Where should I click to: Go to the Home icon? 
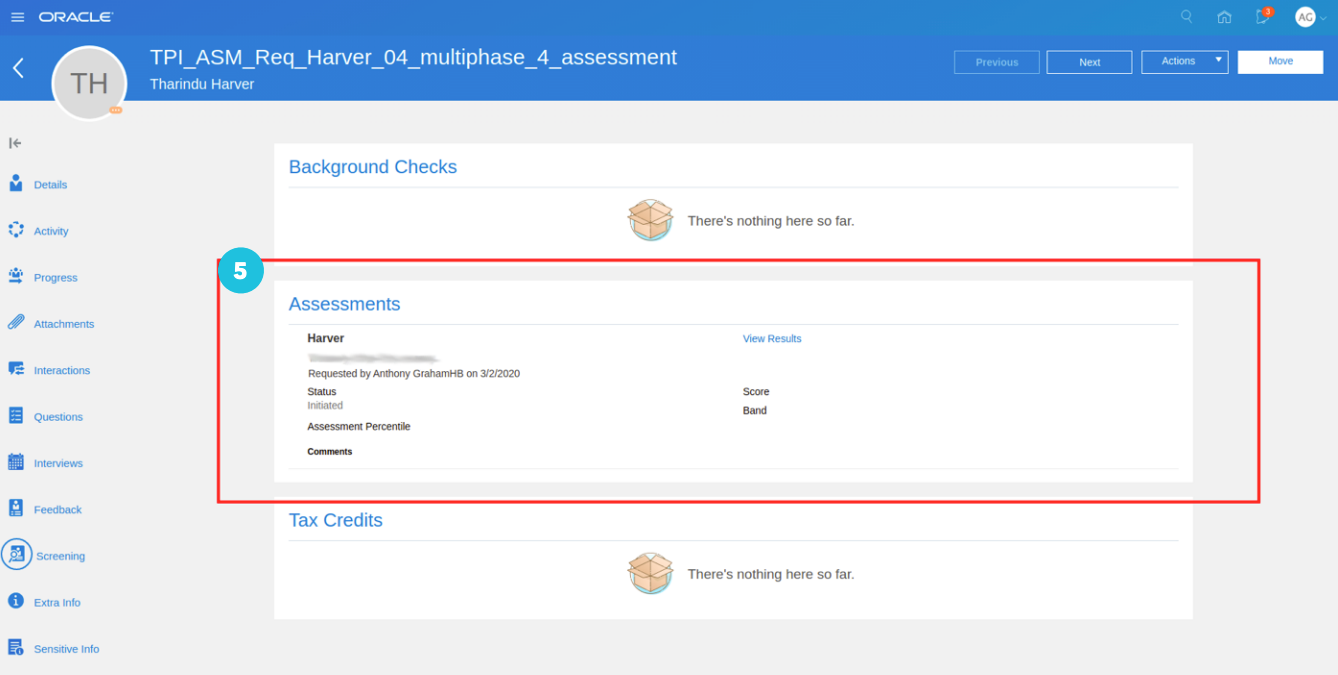tap(1224, 17)
